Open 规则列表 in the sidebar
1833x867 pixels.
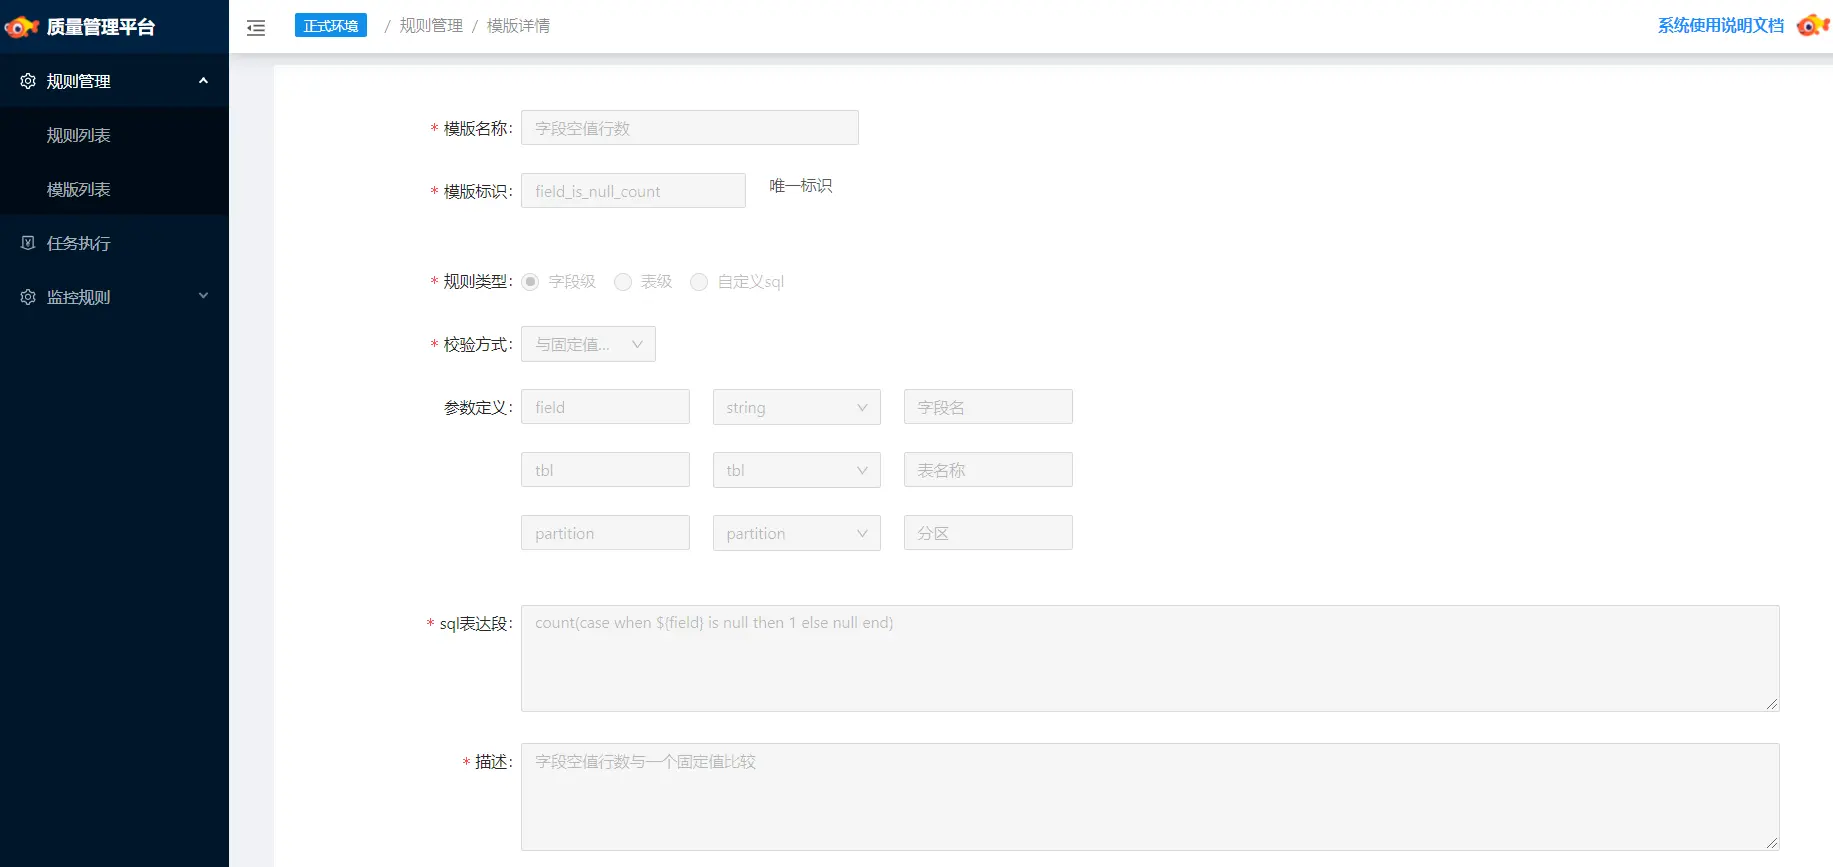tap(79, 135)
